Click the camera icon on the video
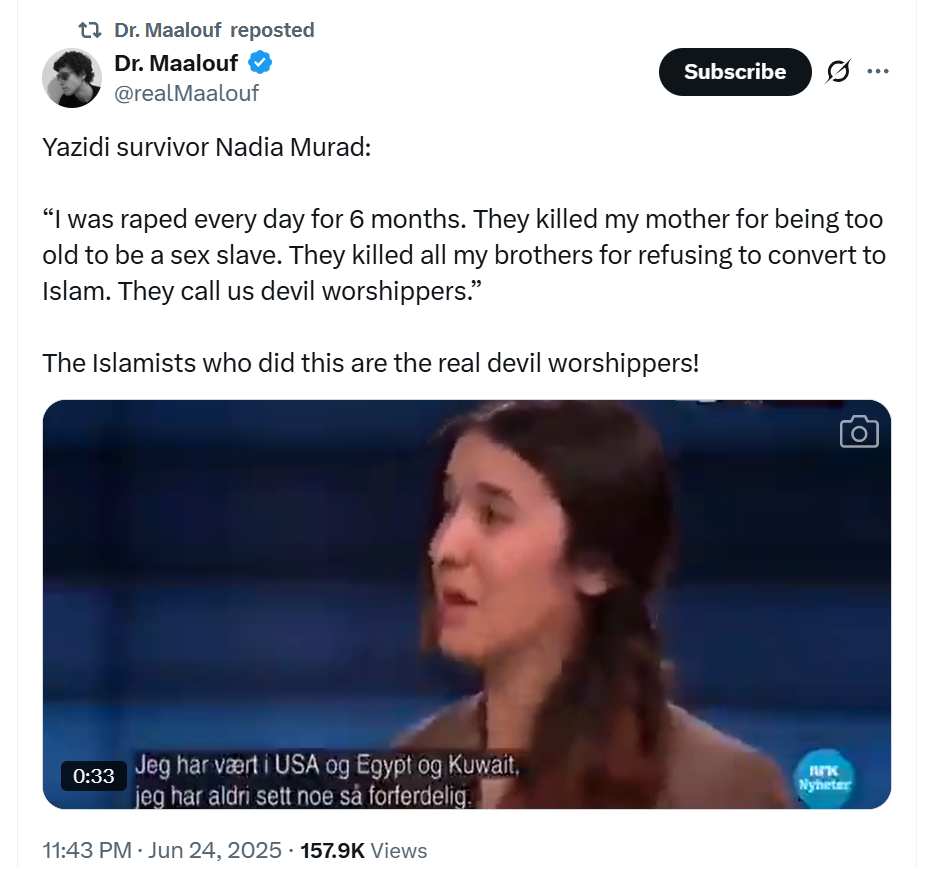 [x=859, y=432]
